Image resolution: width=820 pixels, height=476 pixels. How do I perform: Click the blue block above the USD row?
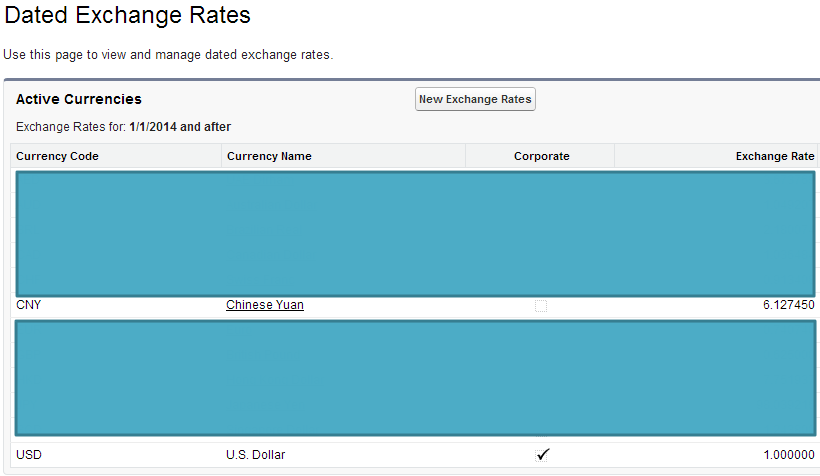point(415,378)
